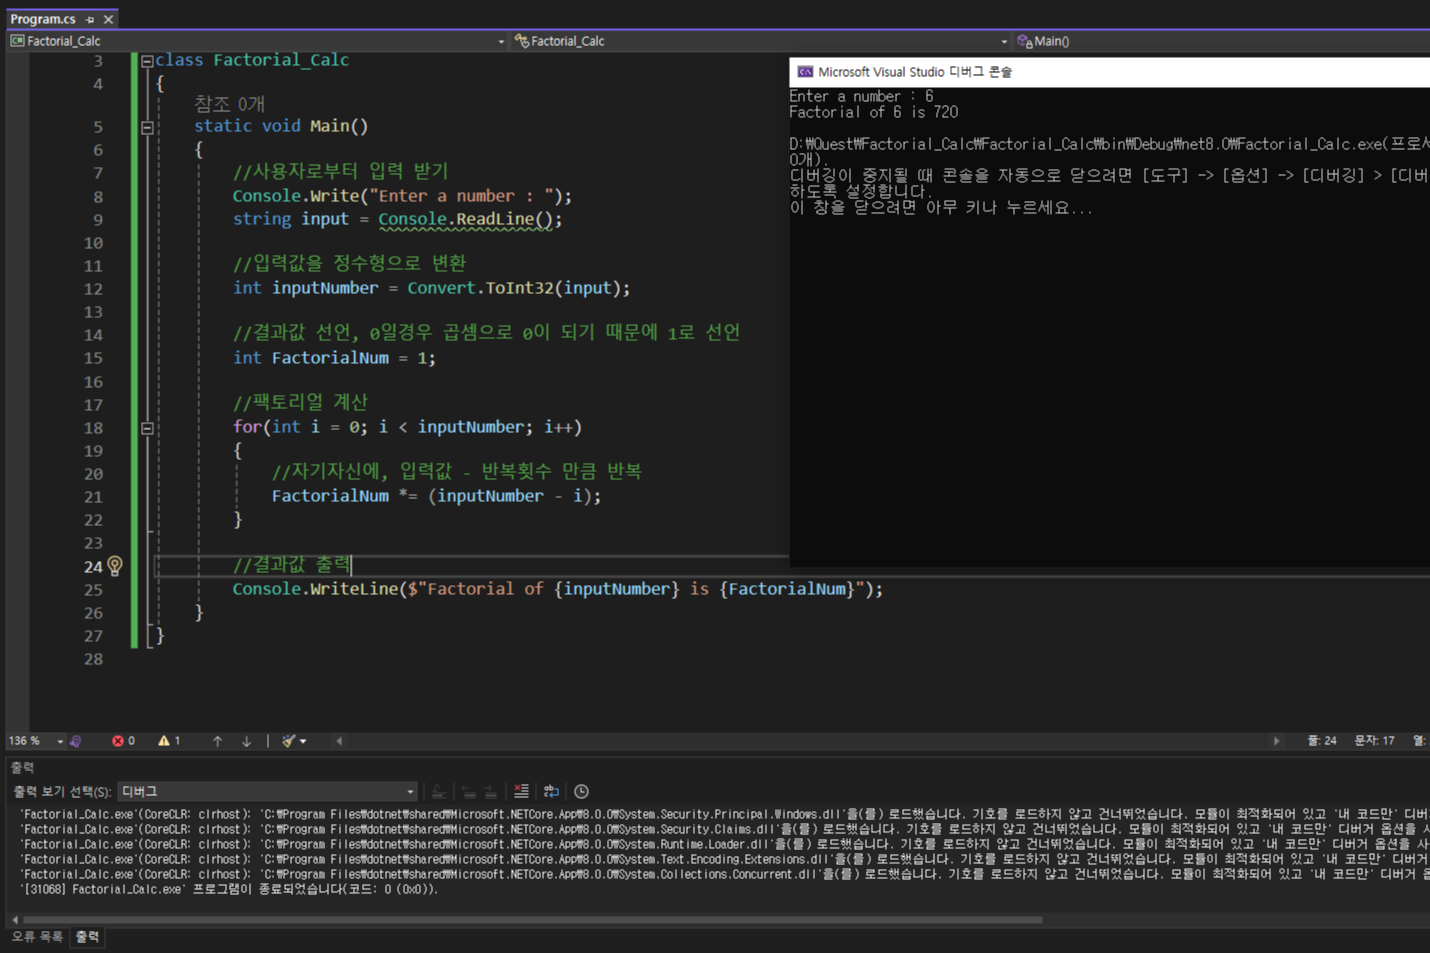This screenshot has height=953, width=1430.
Task: Click the 출력 panel title
Action: (23, 767)
